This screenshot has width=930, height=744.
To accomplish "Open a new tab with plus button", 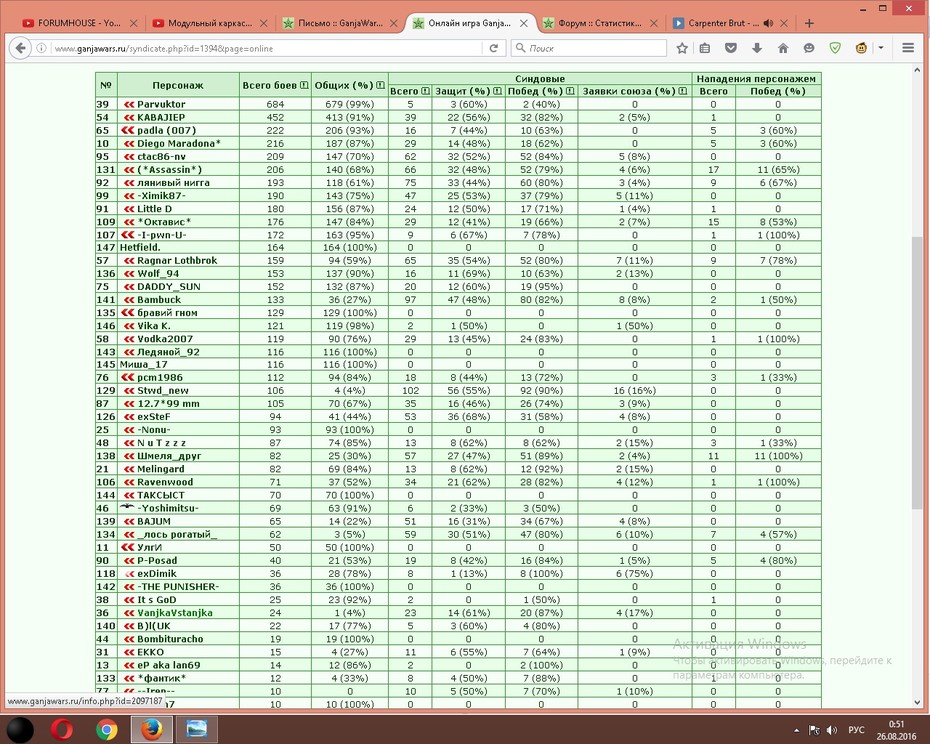I will (809, 23).
